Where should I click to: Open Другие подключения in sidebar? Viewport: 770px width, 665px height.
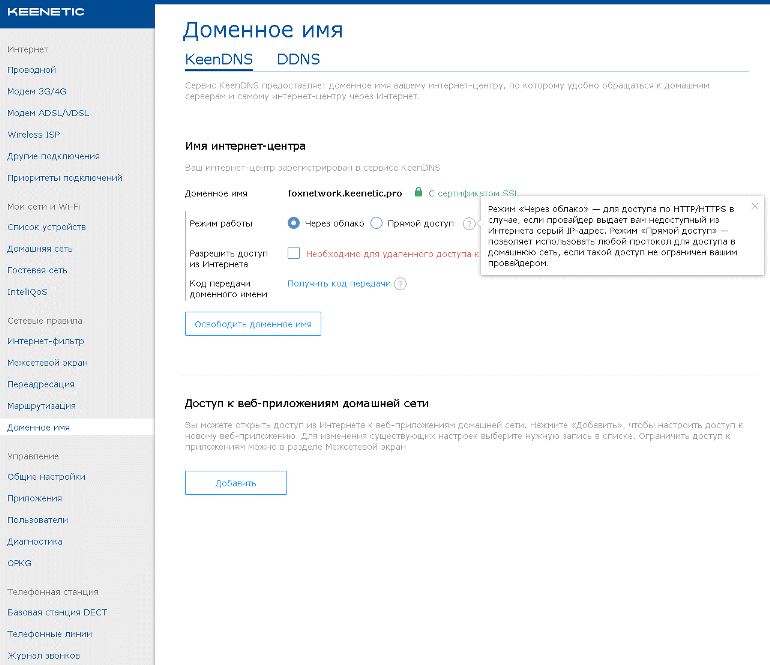tap(53, 157)
